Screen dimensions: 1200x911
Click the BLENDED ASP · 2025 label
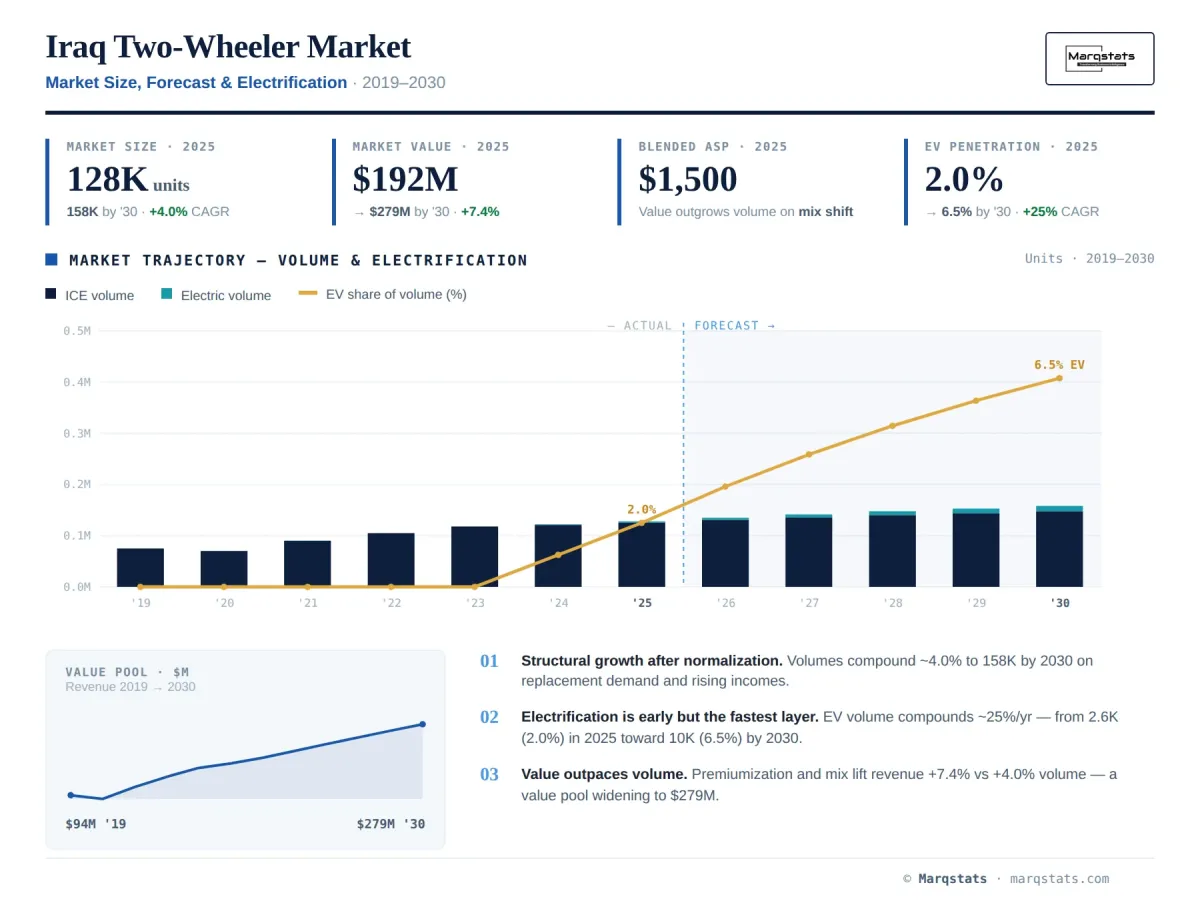713,146
